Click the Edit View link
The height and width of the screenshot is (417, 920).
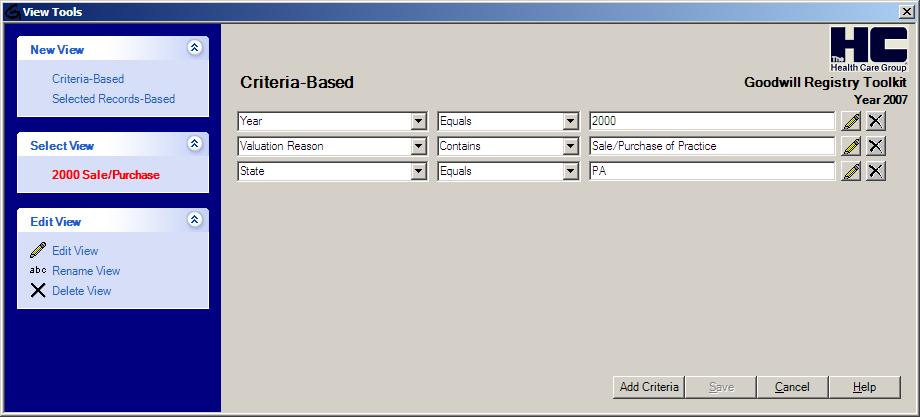pos(75,250)
